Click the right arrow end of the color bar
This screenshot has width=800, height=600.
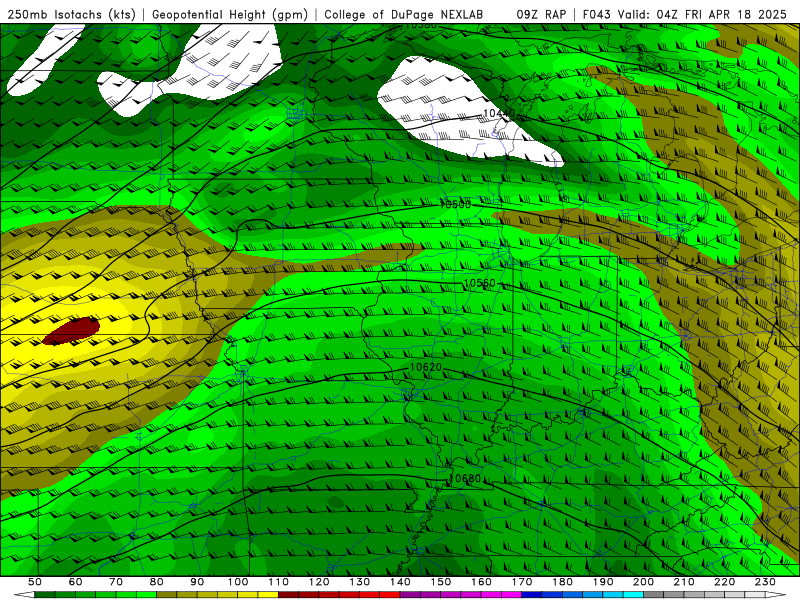[776, 595]
